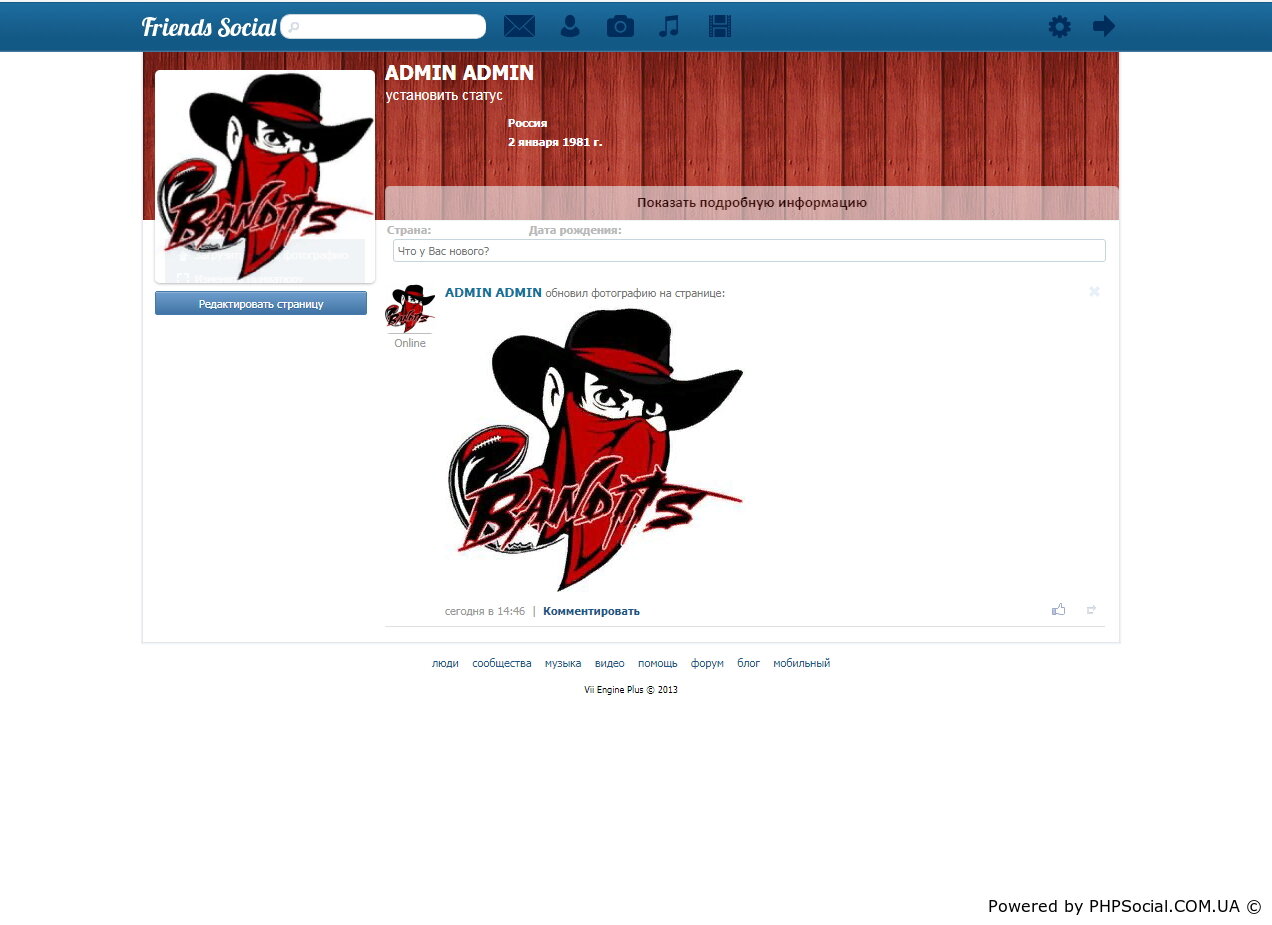Delete the wall post with X icon

[1094, 291]
